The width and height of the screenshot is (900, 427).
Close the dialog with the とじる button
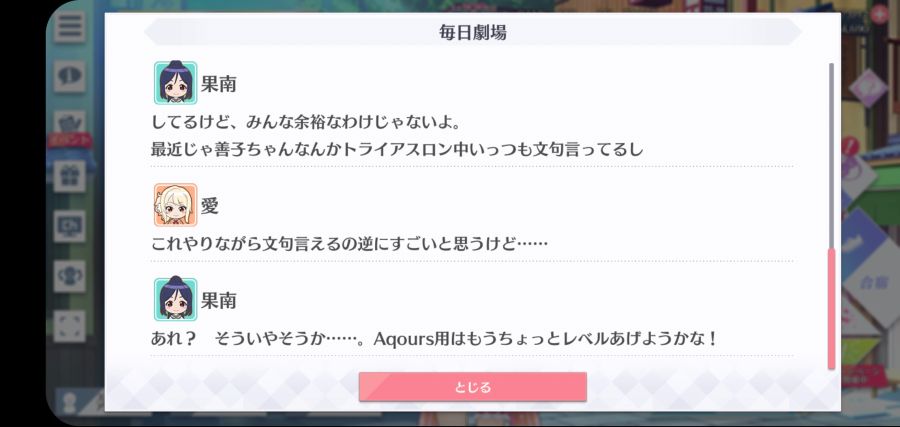tap(472, 387)
